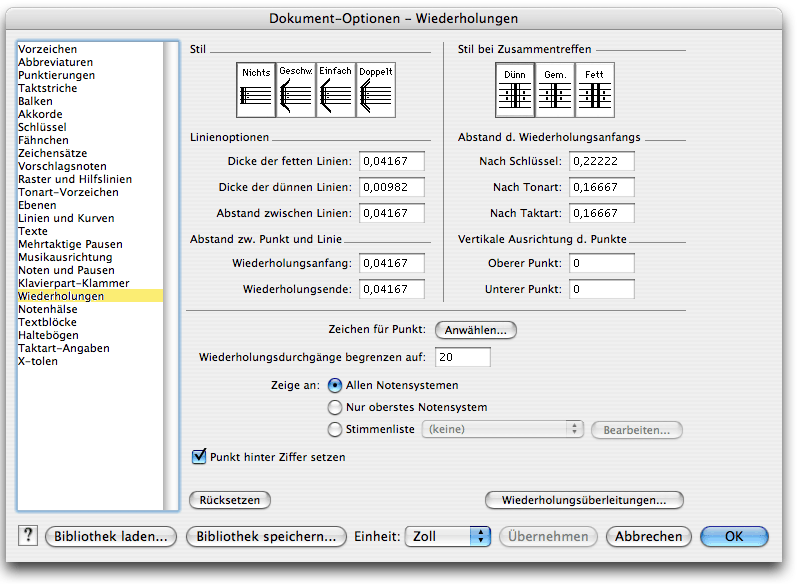The width and height of the screenshot is (801, 584).
Task: Click the Wiederholungsende value field
Action: coord(392,289)
